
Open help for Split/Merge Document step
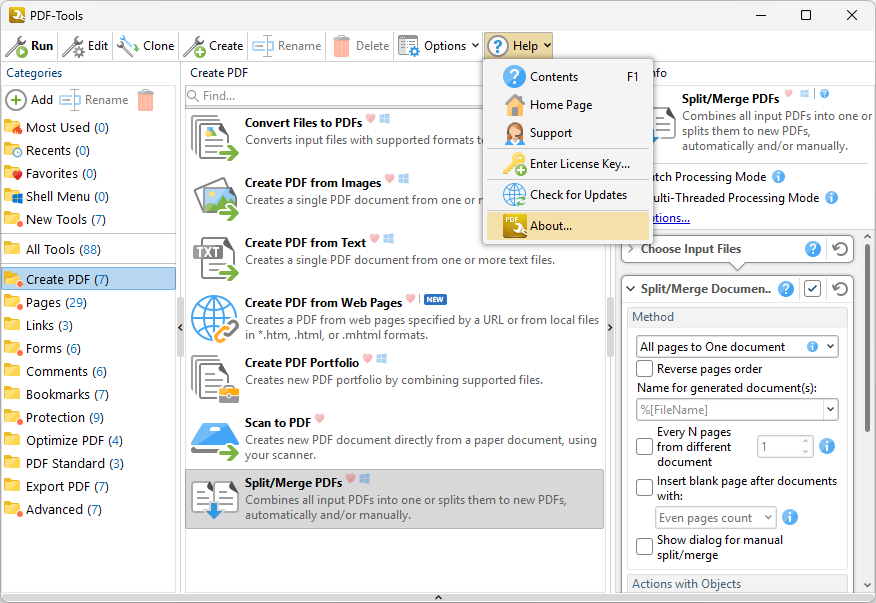click(786, 289)
